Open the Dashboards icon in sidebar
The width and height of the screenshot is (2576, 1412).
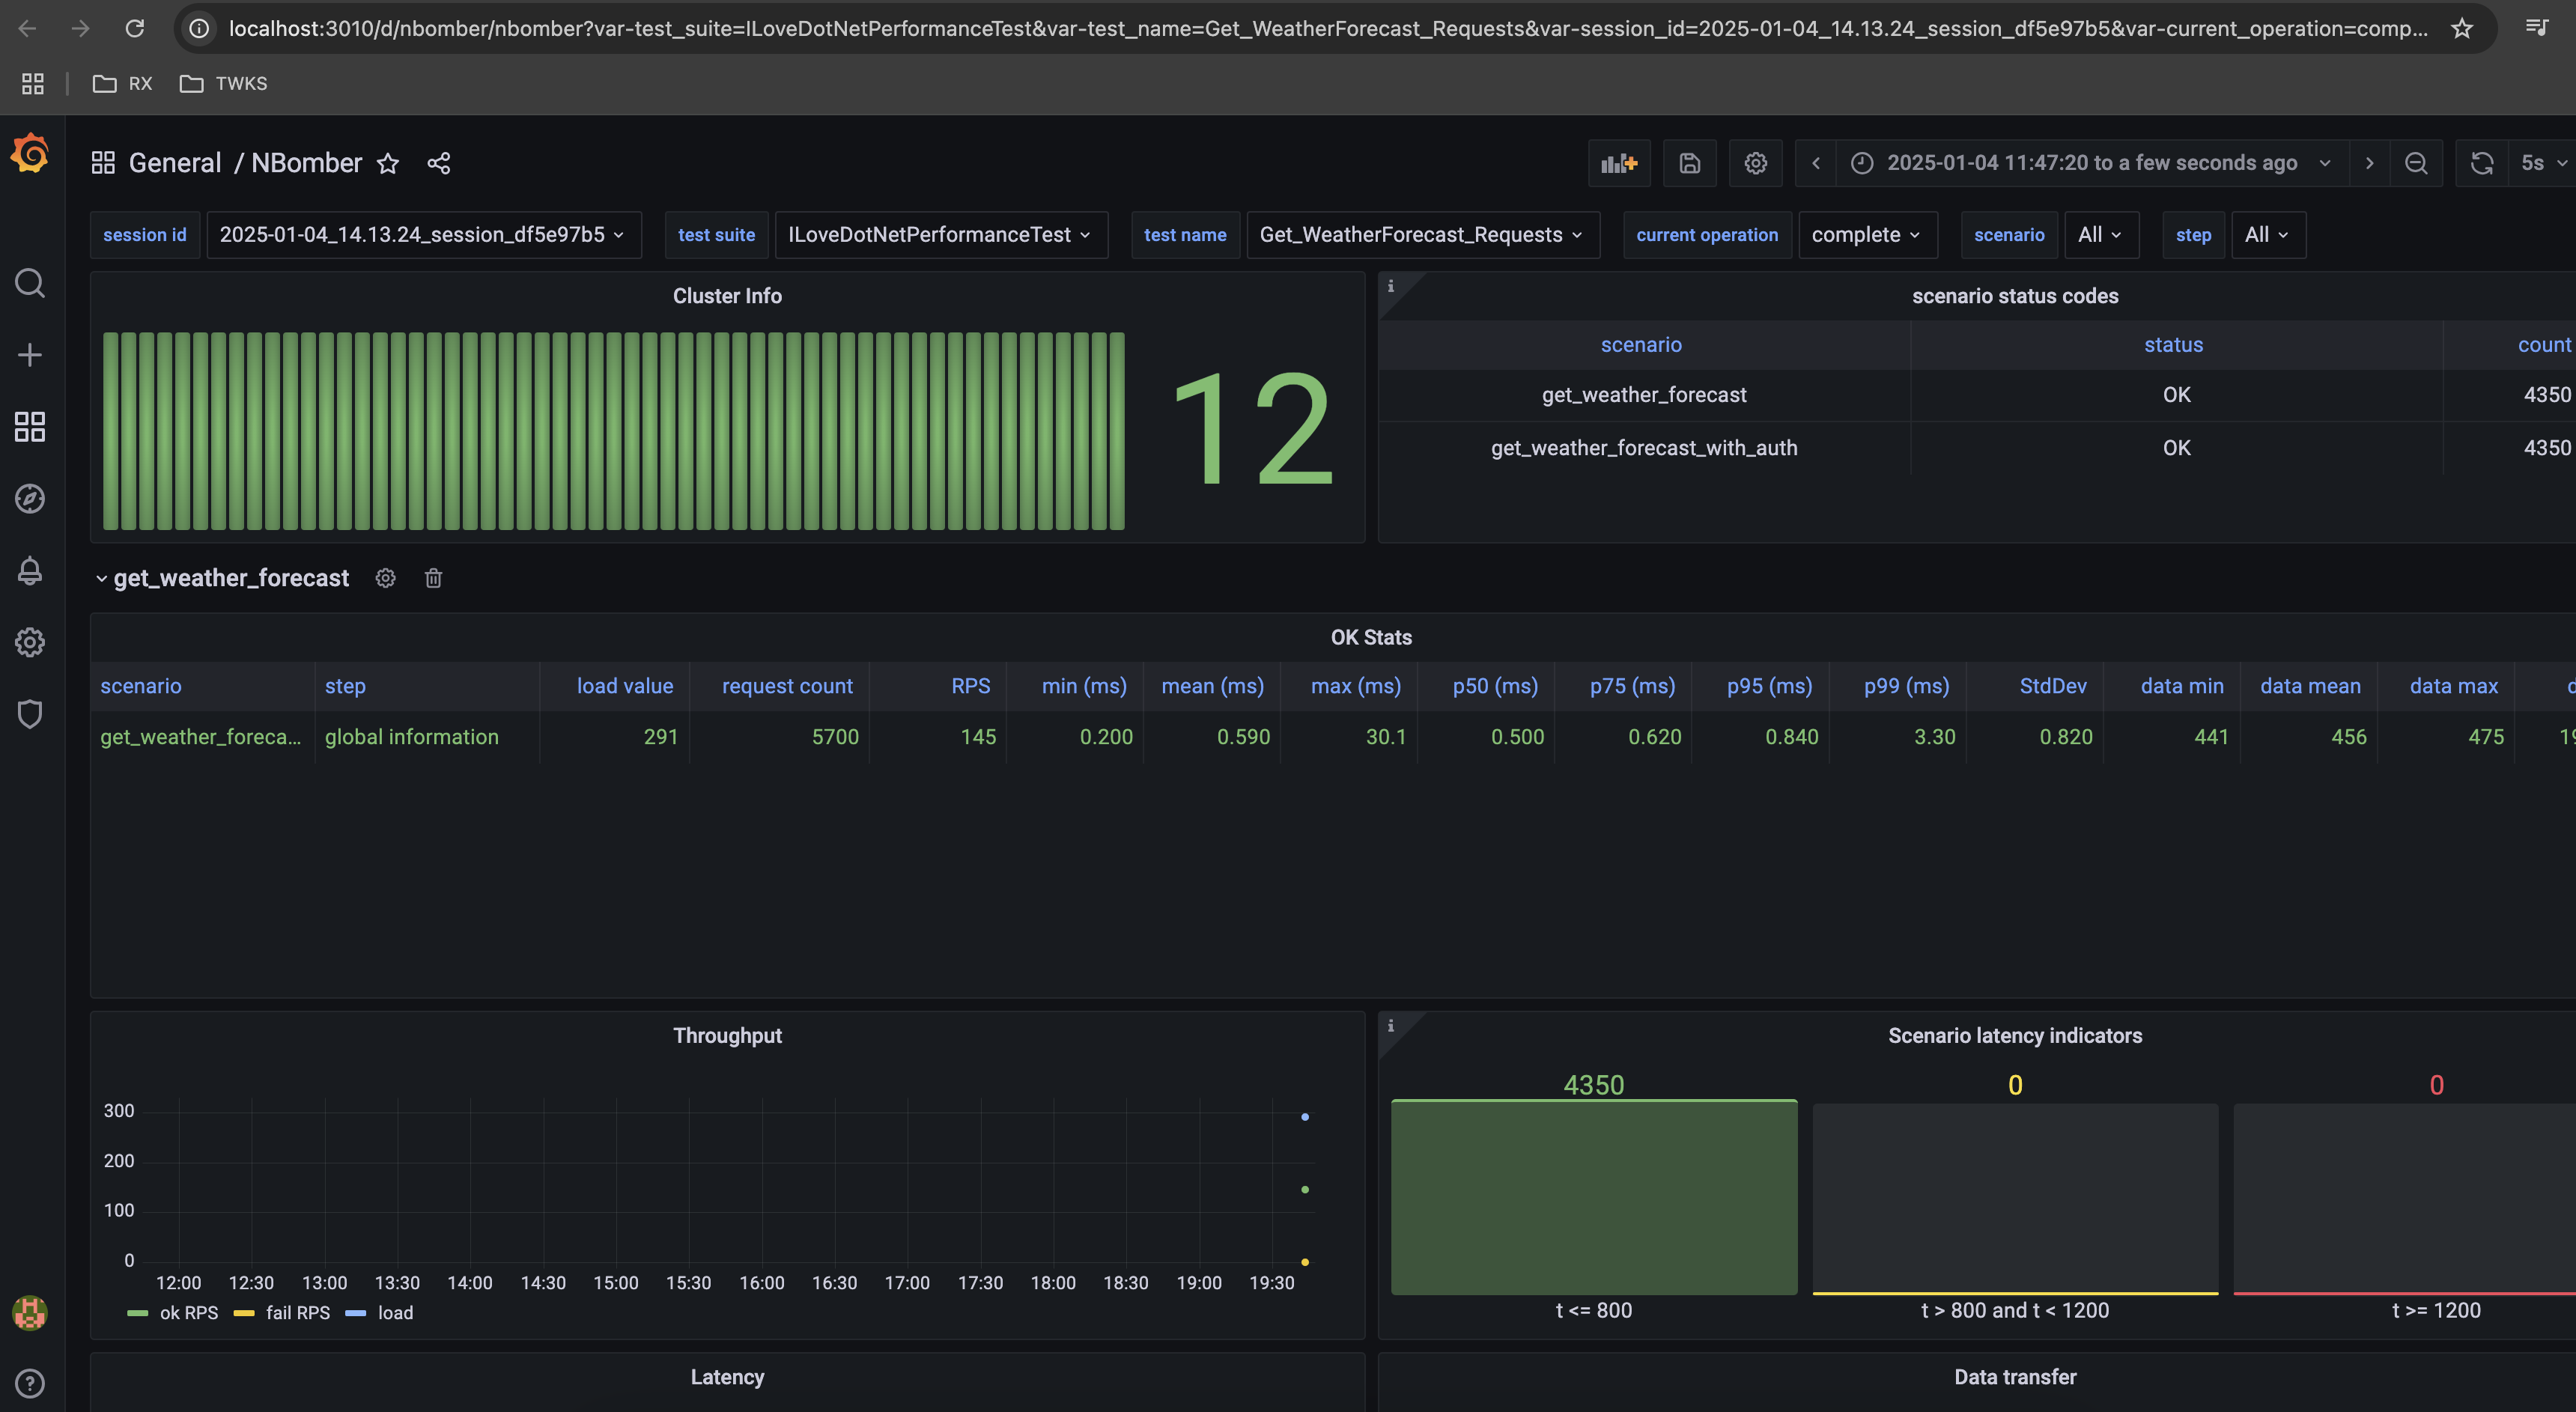30,427
